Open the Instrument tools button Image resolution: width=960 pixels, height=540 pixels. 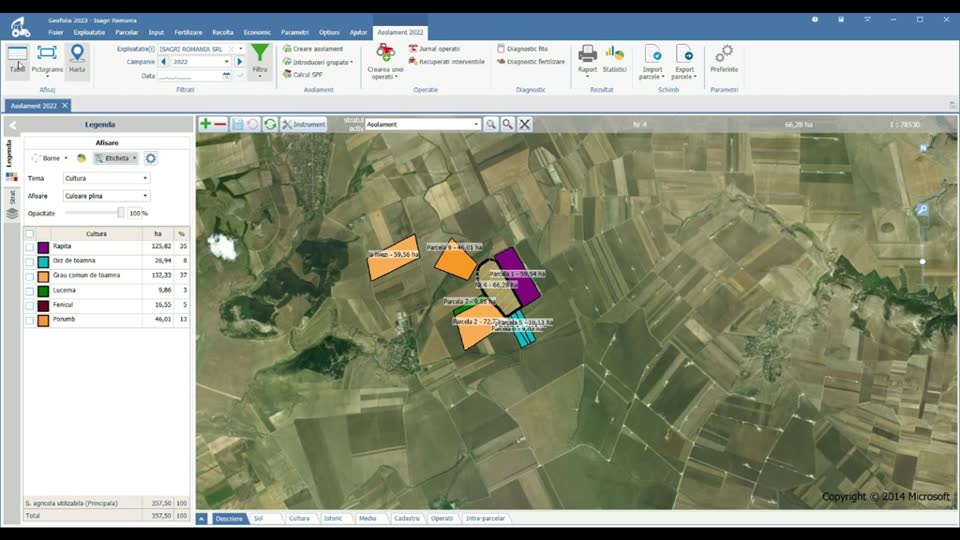[x=304, y=124]
